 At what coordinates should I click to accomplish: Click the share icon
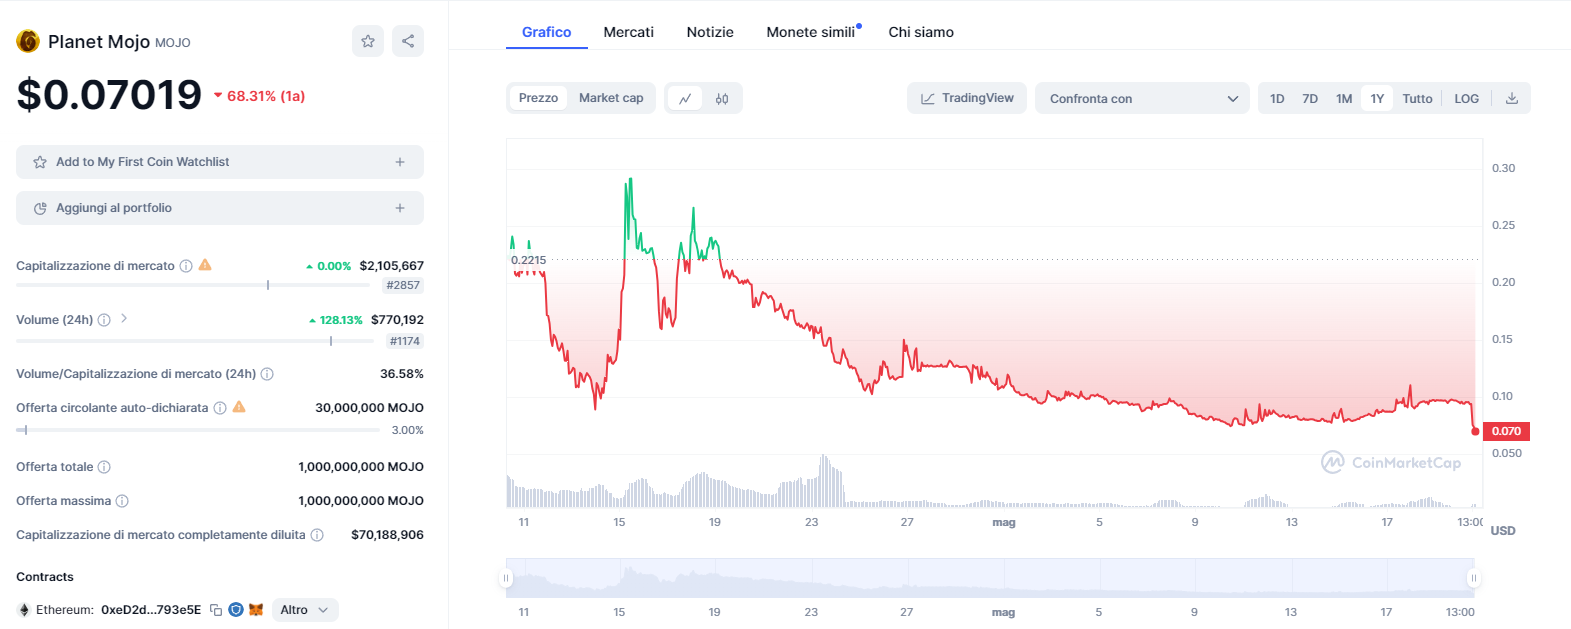[408, 41]
